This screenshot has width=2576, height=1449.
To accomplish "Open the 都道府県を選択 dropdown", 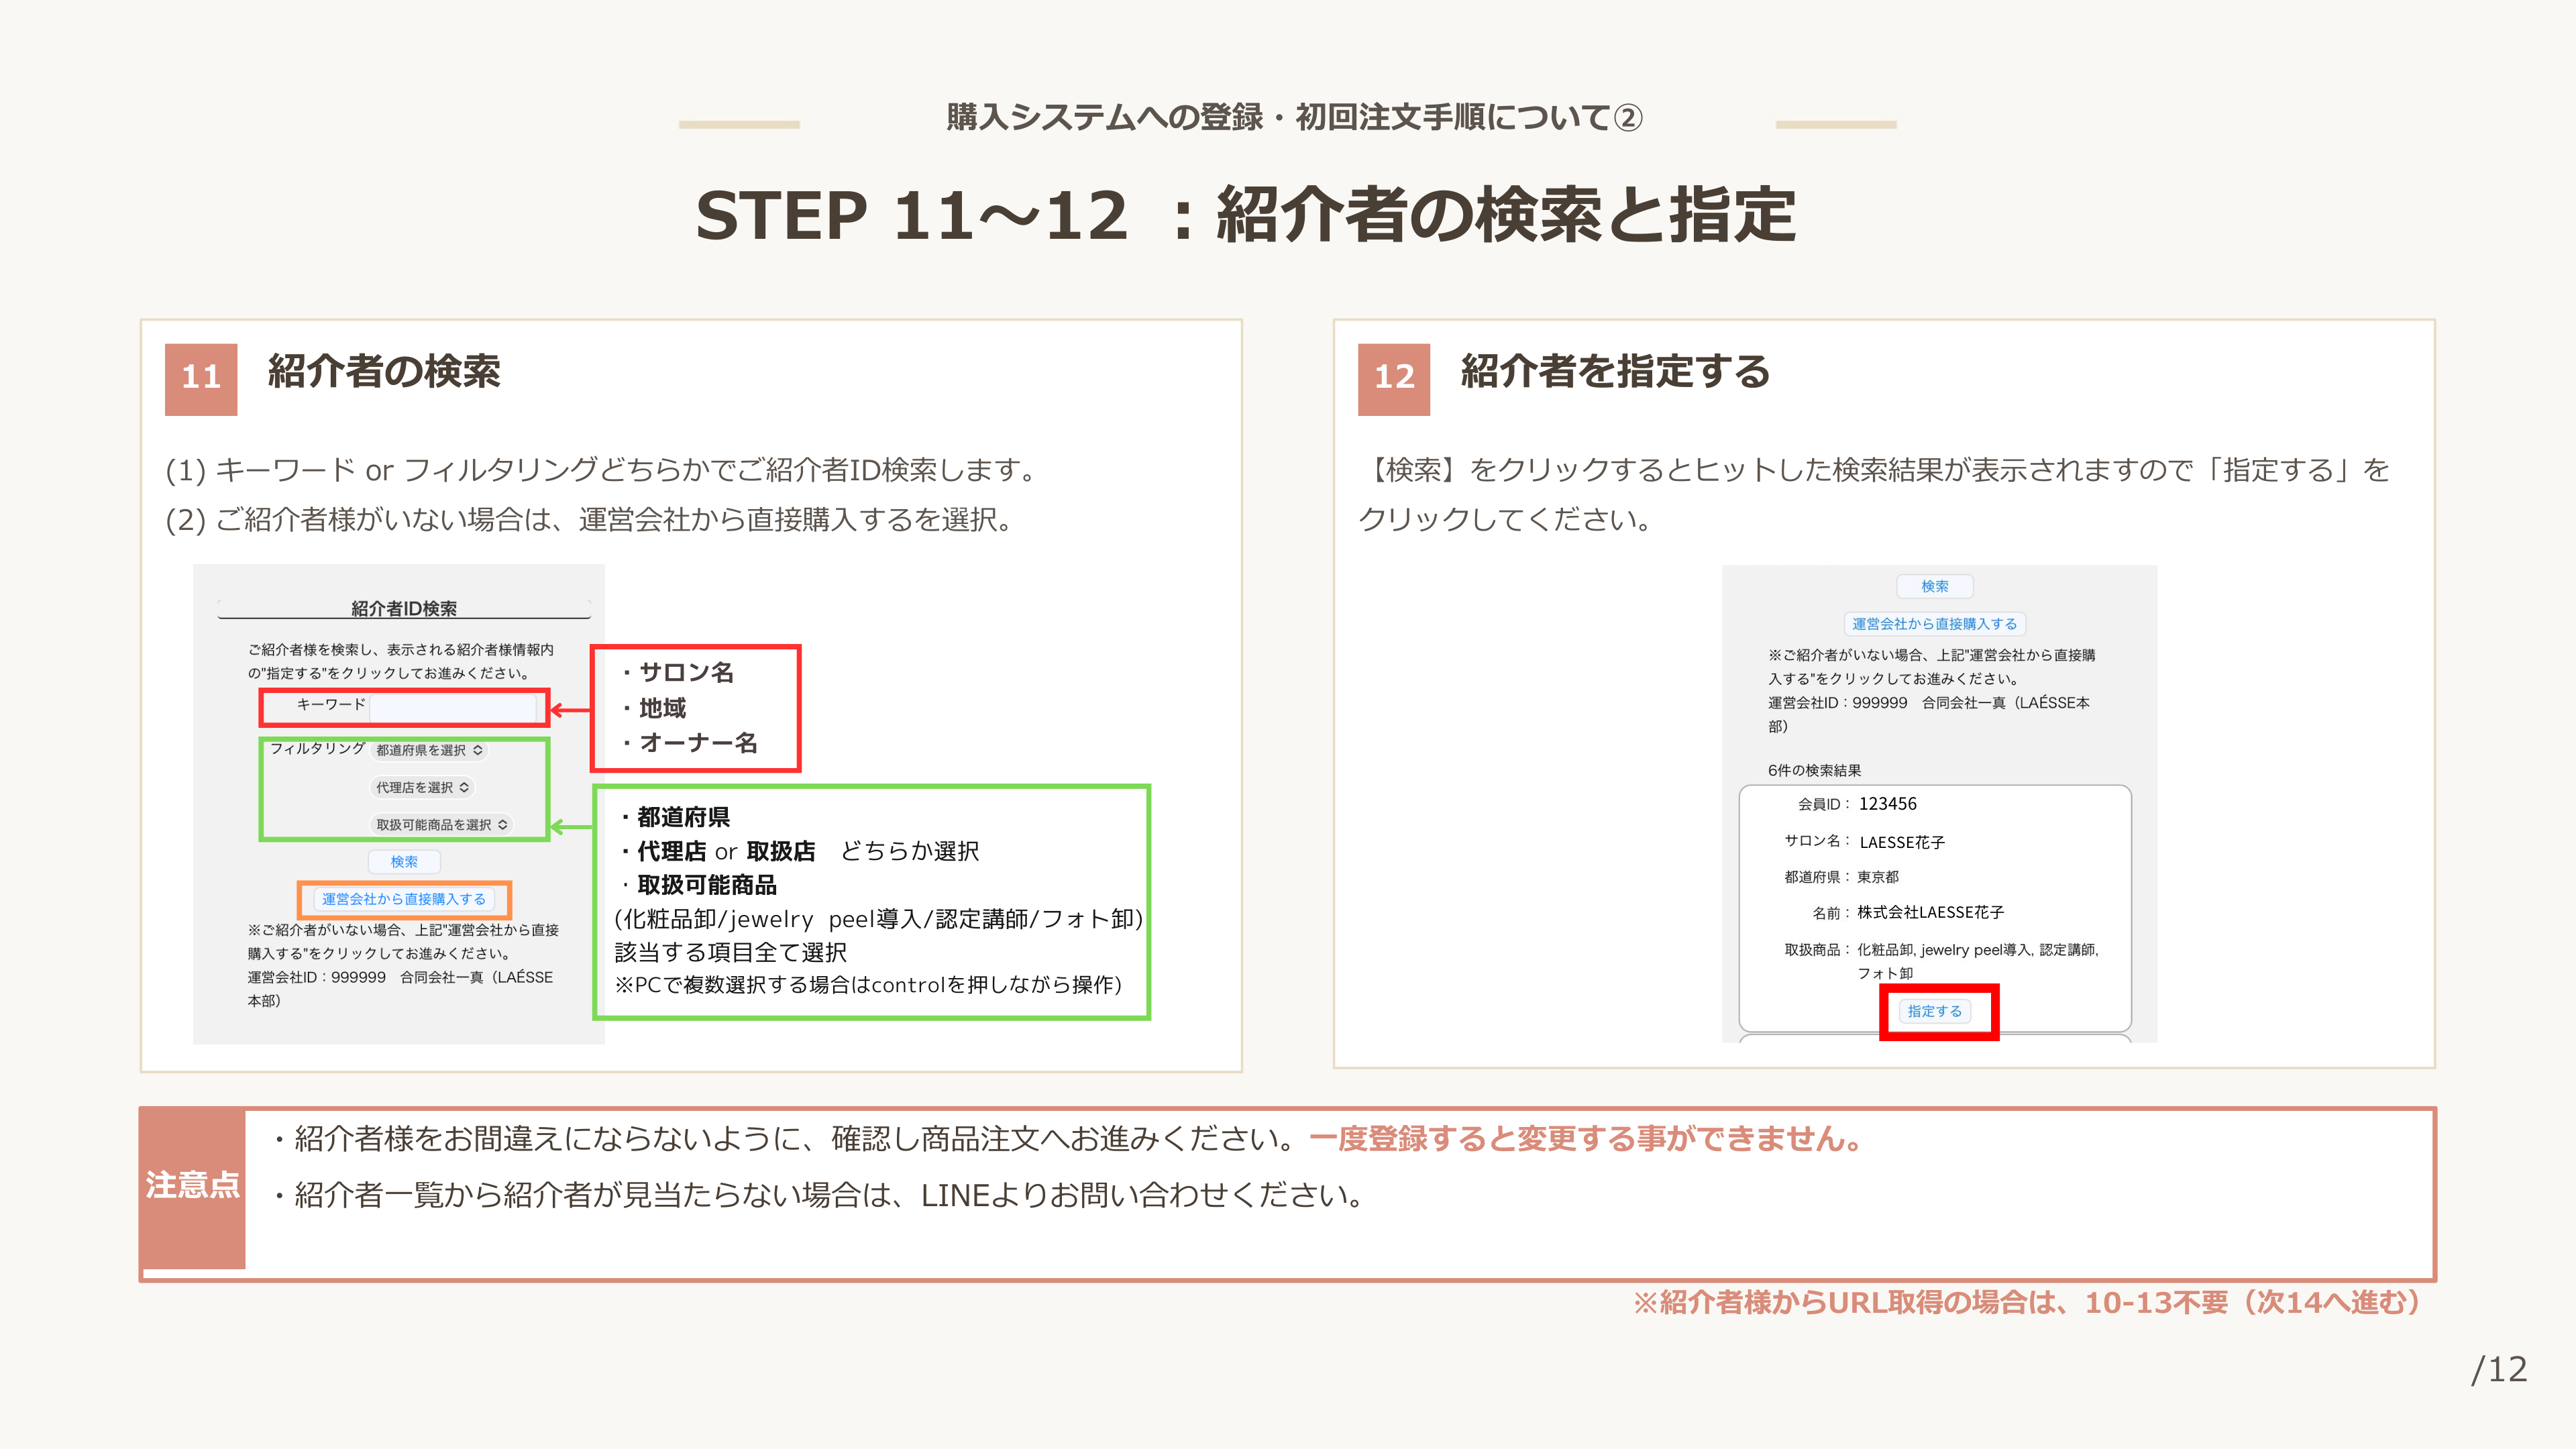I will pos(429,750).
